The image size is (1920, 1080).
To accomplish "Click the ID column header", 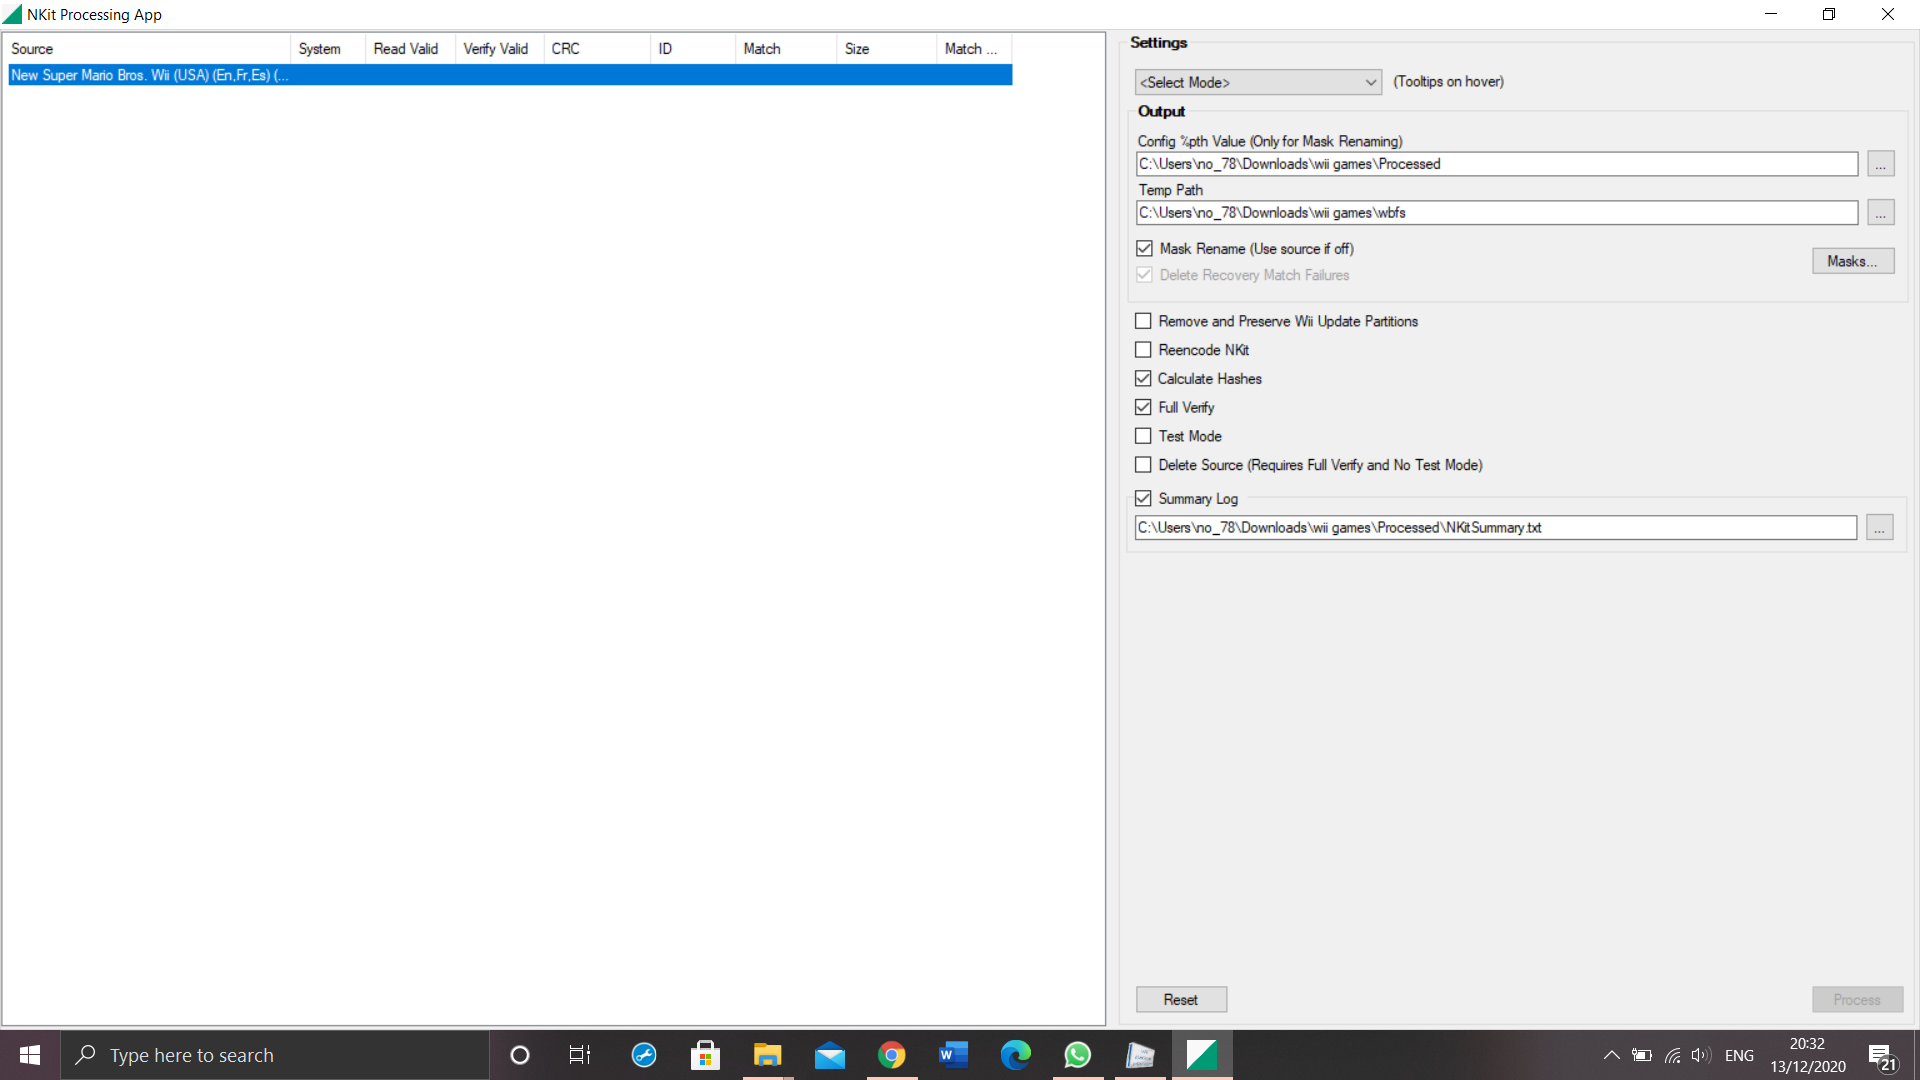I will coord(693,49).
